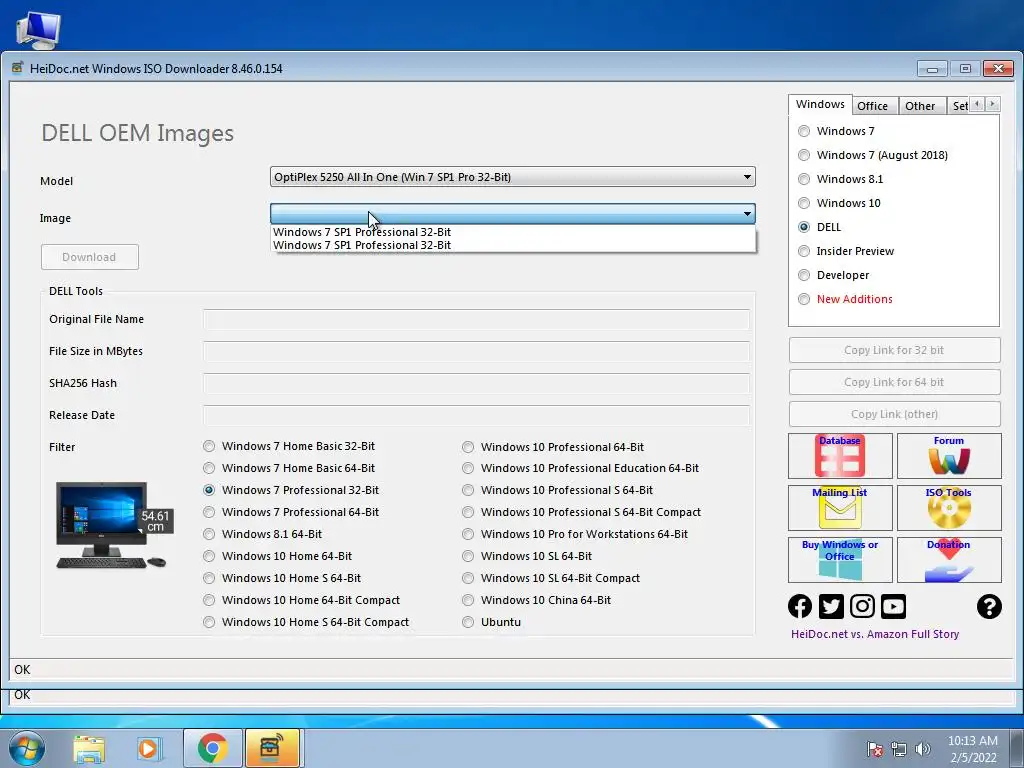Screen dimensions: 1024x768
Task: Visit the Facebook page icon
Action: coord(800,606)
